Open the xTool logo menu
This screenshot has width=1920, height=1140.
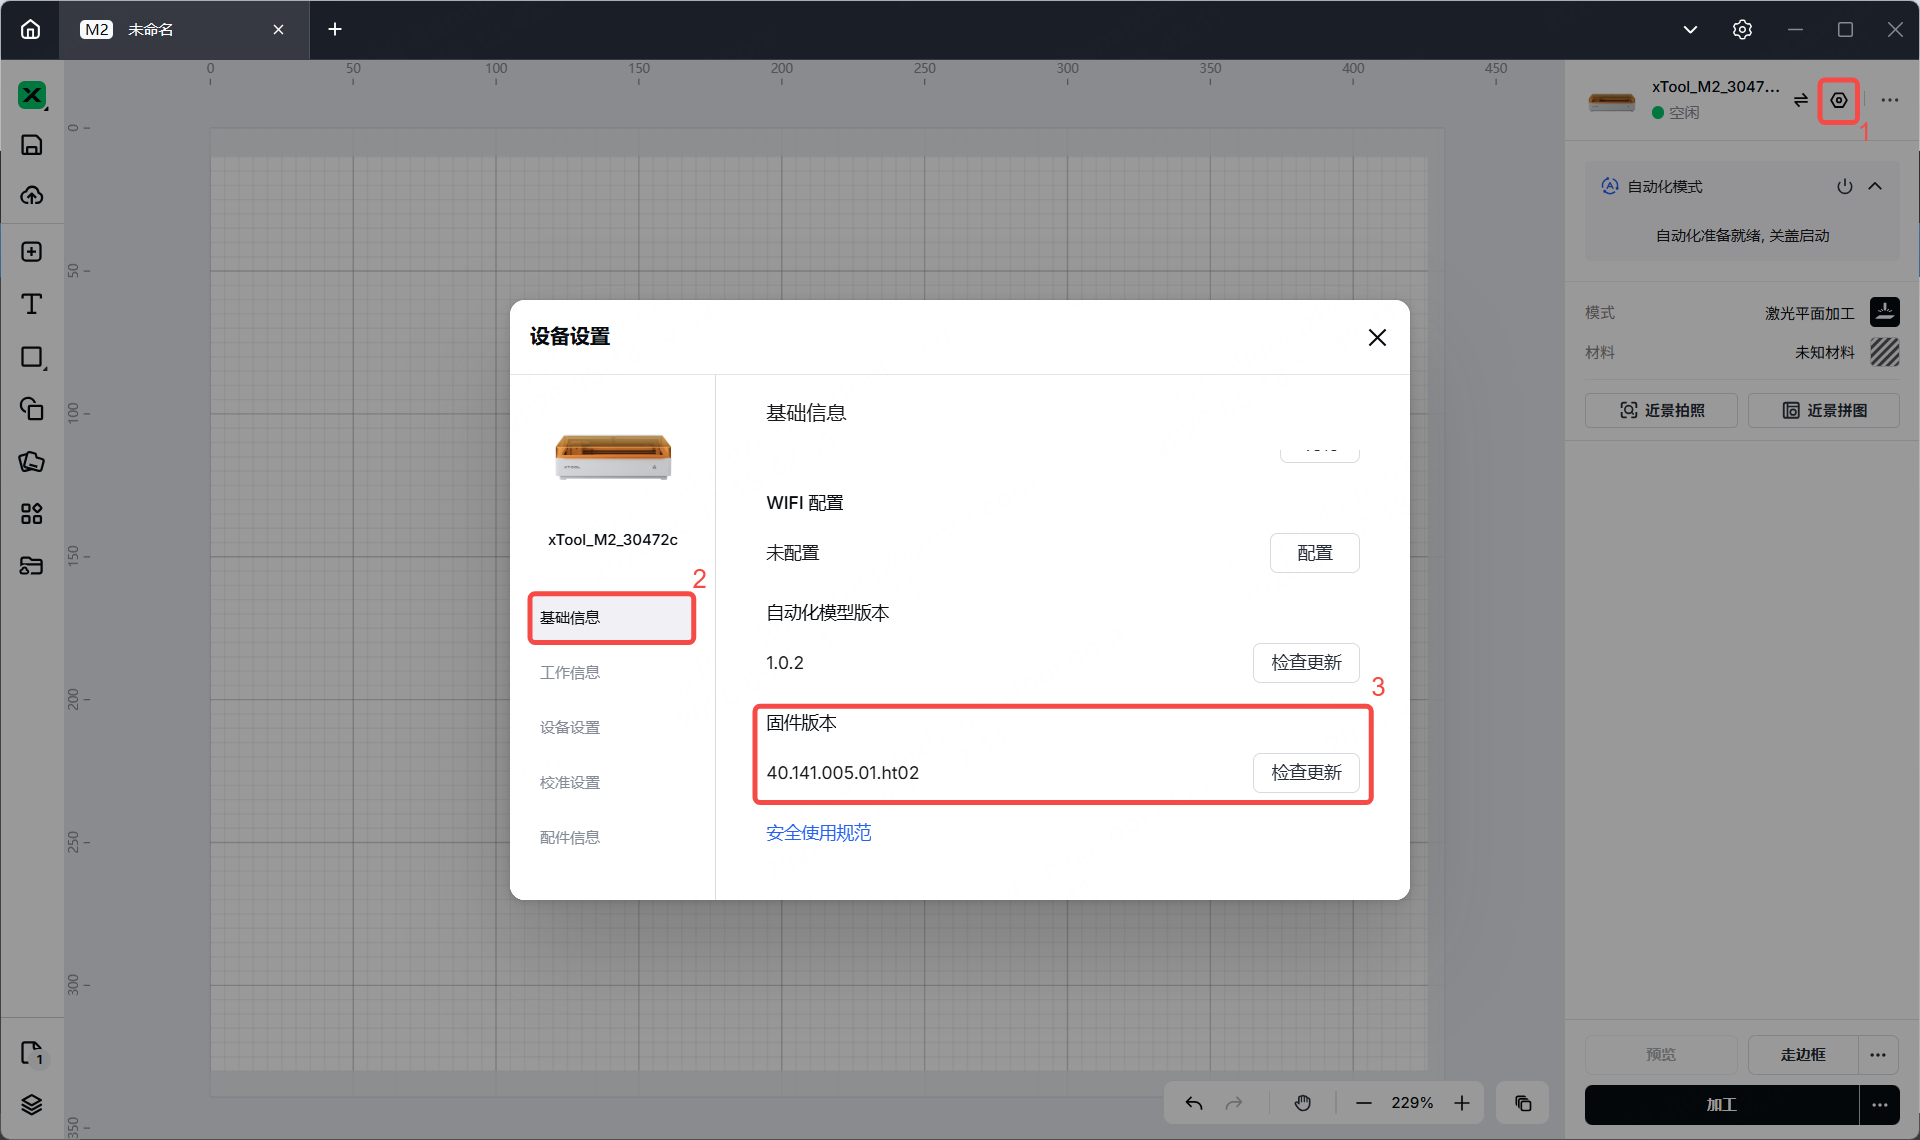pyautogui.click(x=32, y=95)
